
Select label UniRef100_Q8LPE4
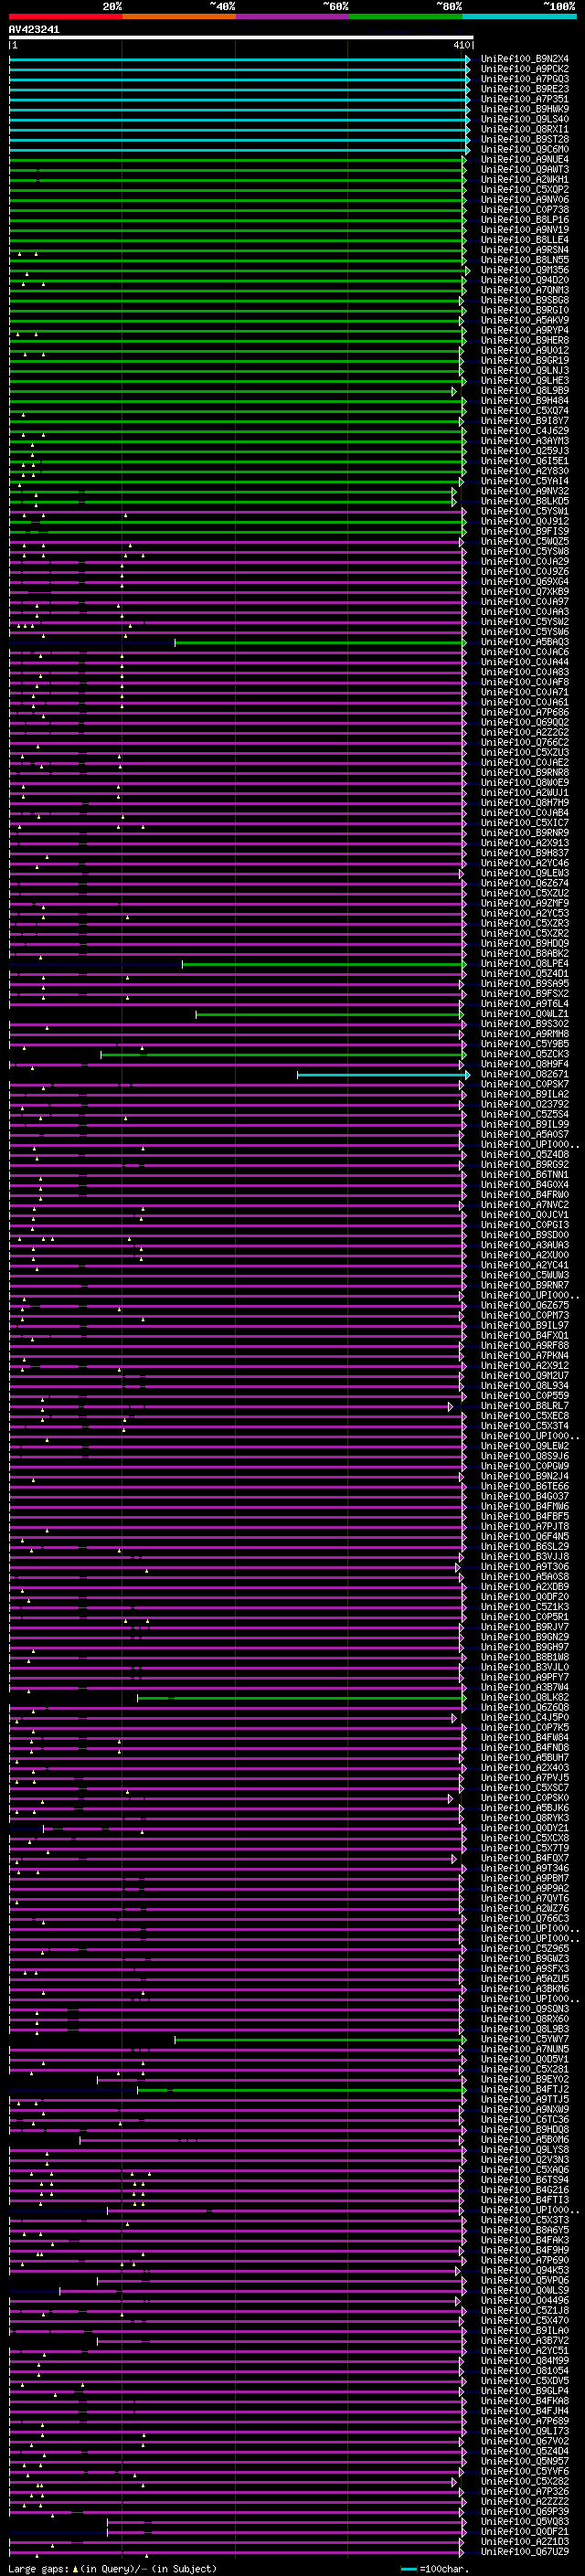[x=525, y=964]
